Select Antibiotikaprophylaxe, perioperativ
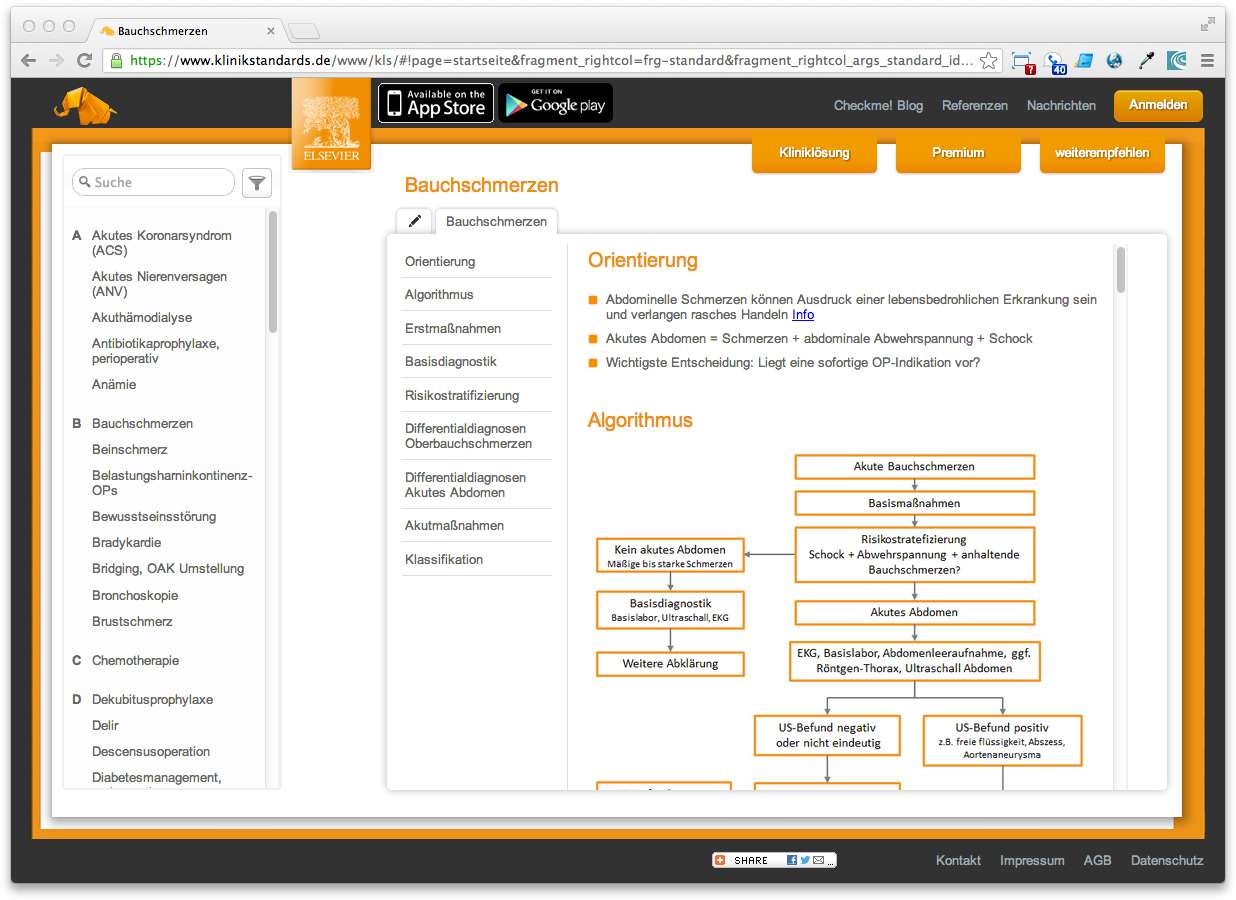The width and height of the screenshot is (1236, 900). 156,351
